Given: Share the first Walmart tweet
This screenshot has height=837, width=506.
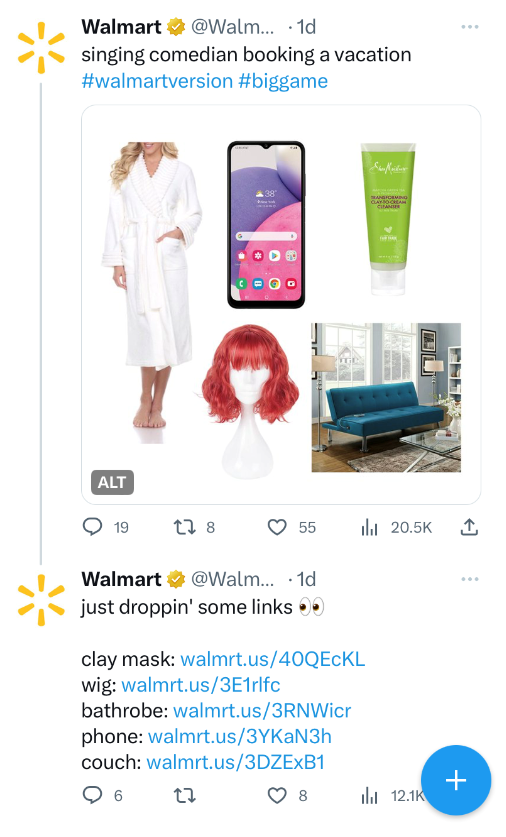Looking at the screenshot, I should point(469,527).
